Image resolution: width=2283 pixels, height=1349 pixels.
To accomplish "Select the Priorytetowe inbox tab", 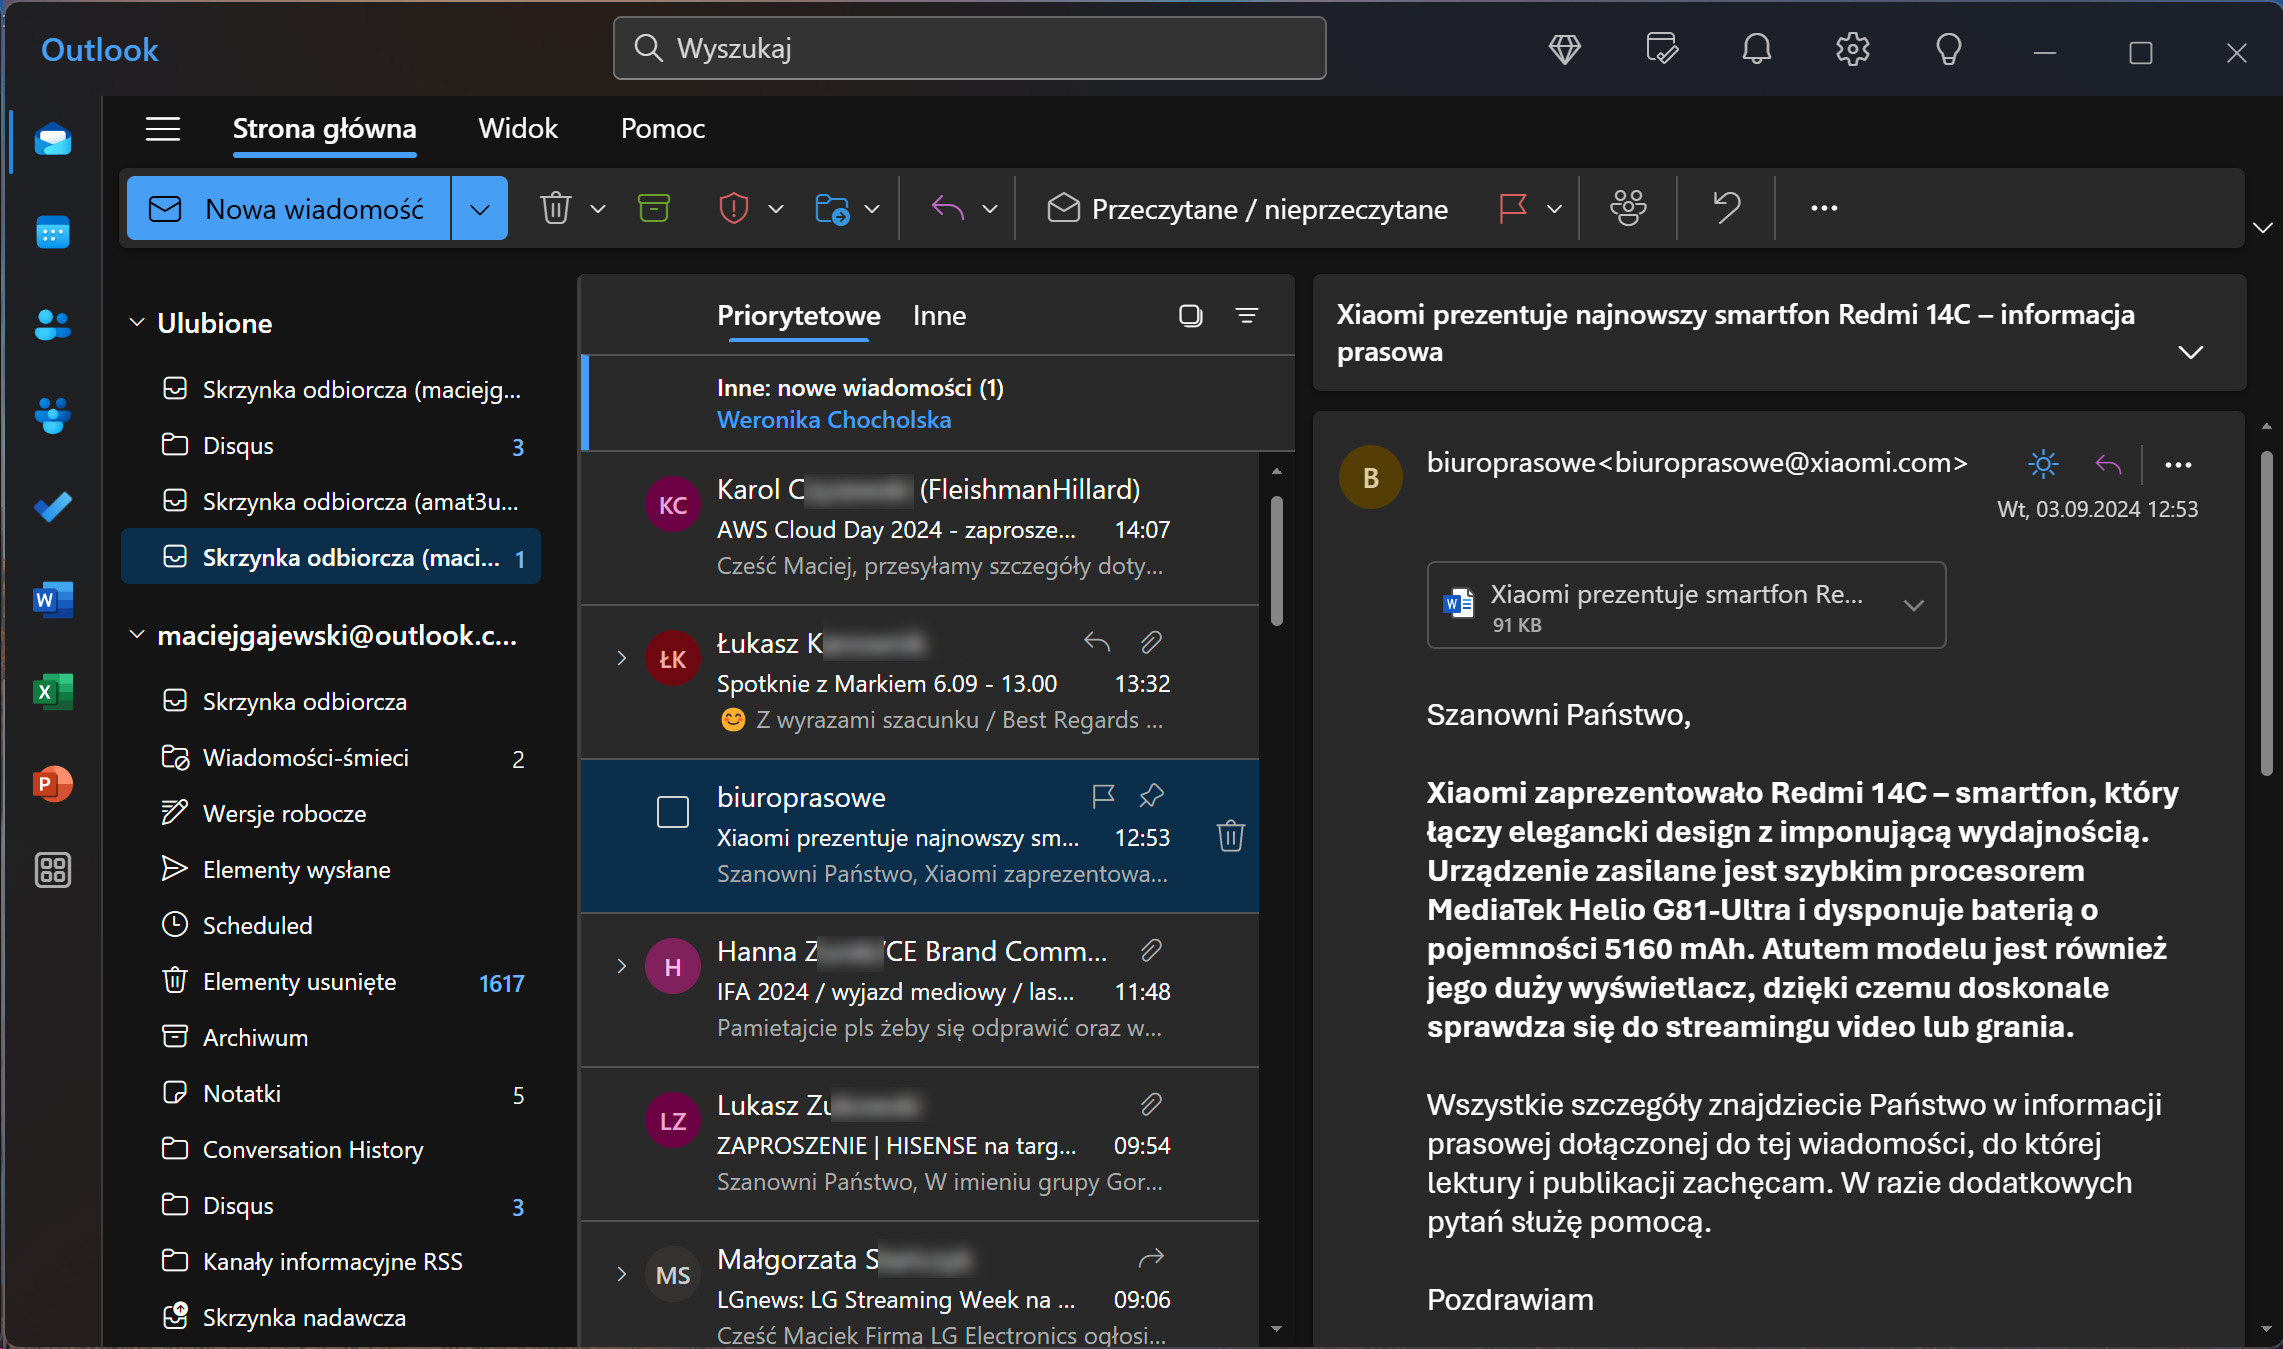I will pos(798,316).
